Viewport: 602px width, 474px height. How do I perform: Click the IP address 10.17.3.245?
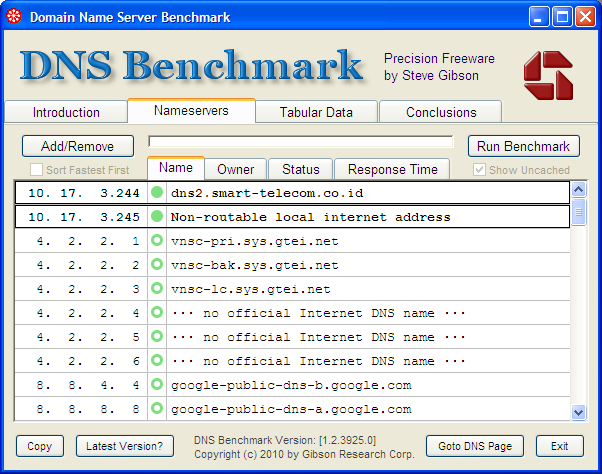tap(84, 217)
